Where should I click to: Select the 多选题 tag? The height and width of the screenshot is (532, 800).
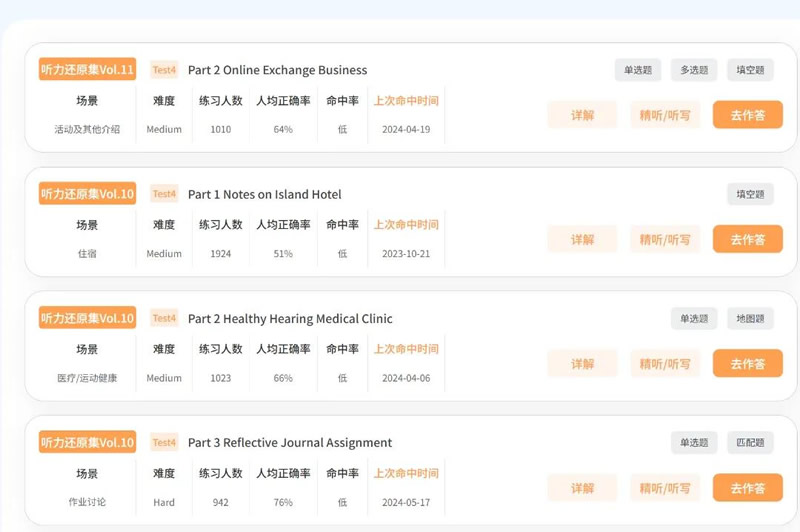[694, 70]
